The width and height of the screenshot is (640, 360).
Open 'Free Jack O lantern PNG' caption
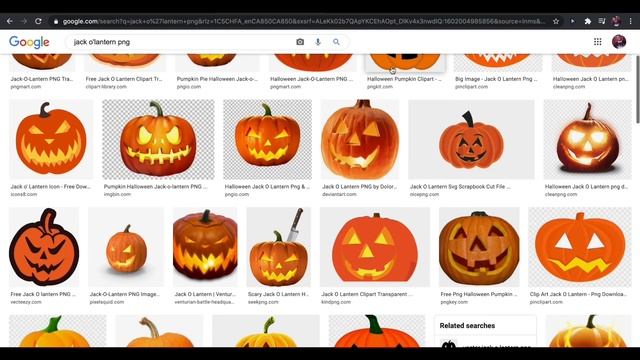[x=43, y=294]
